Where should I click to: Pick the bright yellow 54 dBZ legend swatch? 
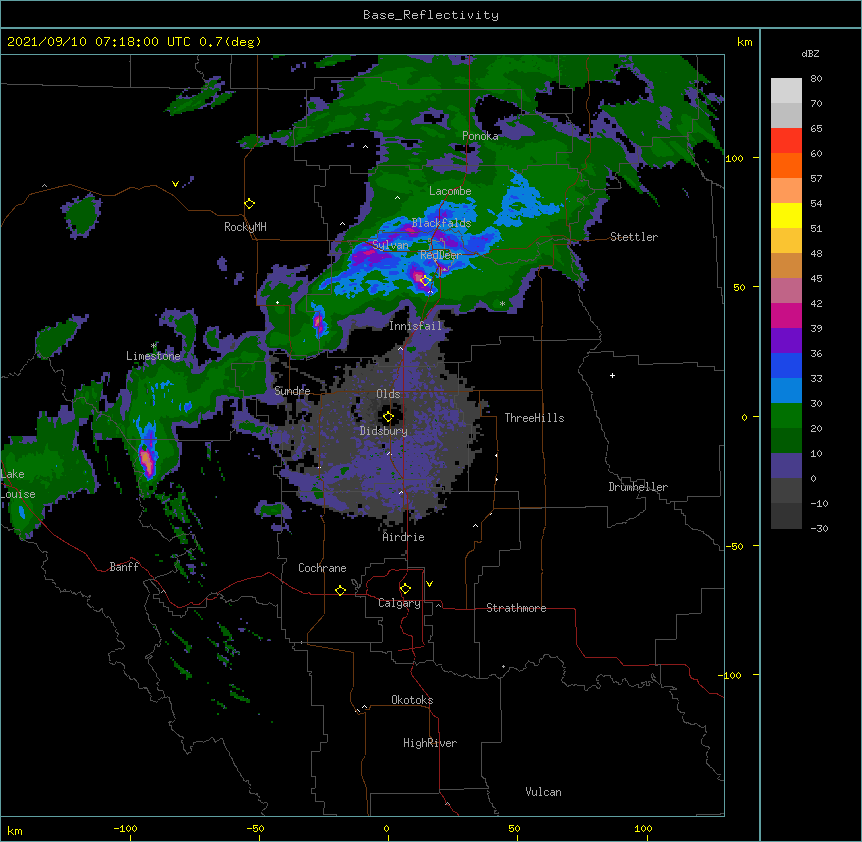[x=786, y=215]
